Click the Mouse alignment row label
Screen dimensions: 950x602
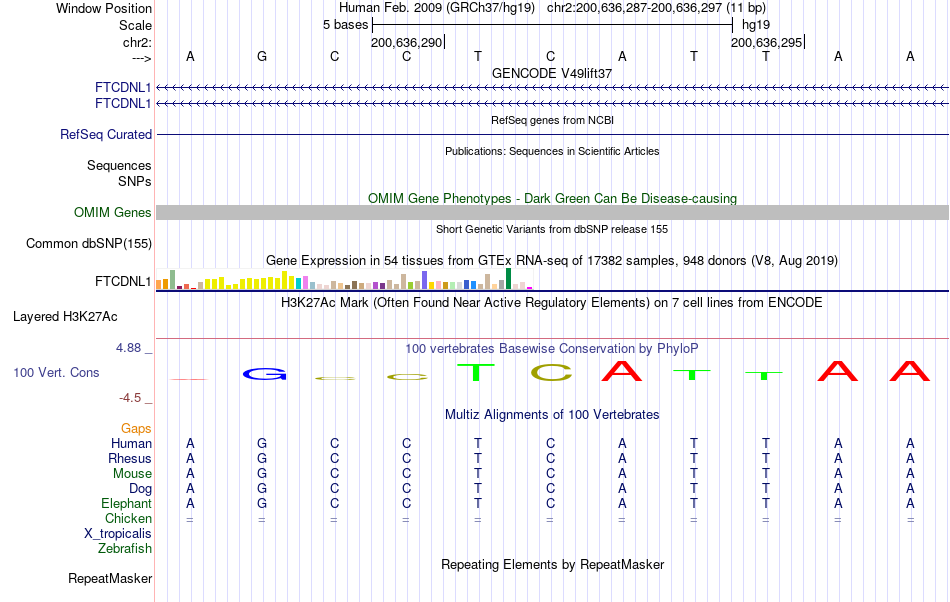coord(132,474)
